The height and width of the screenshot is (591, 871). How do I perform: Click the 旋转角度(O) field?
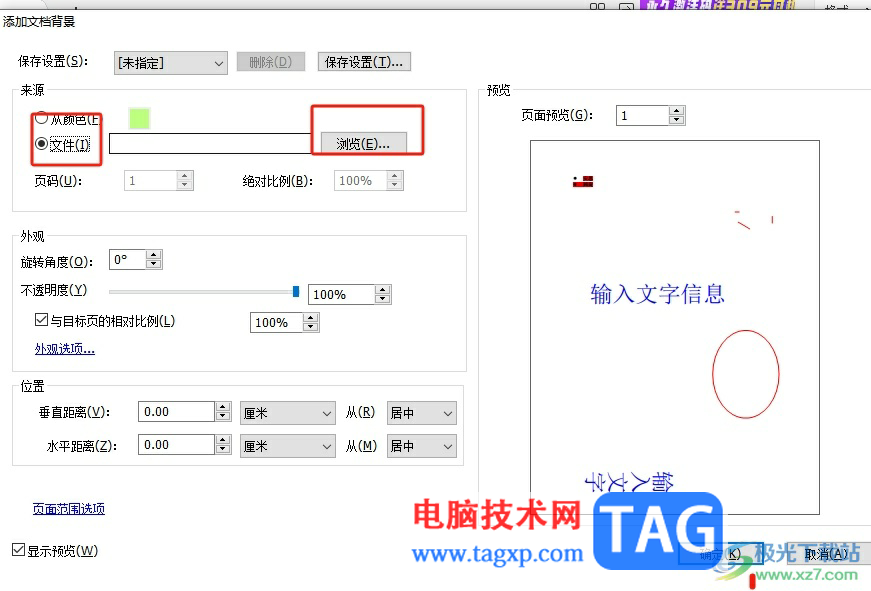click(x=127, y=259)
